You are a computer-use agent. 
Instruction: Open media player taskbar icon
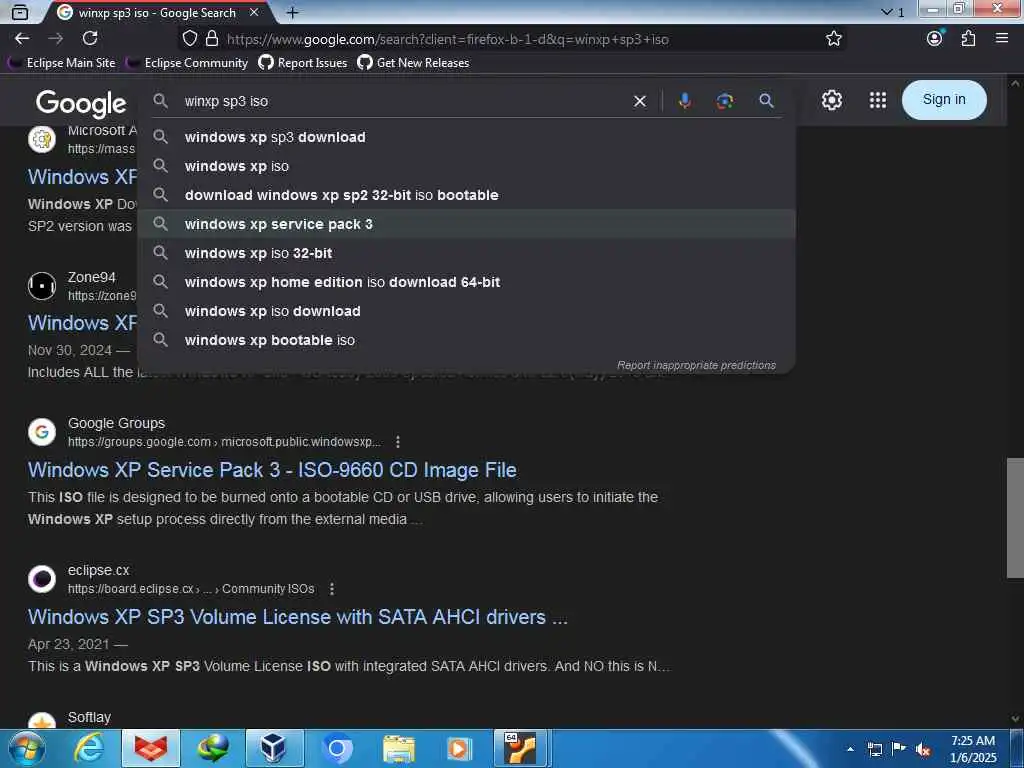point(460,748)
